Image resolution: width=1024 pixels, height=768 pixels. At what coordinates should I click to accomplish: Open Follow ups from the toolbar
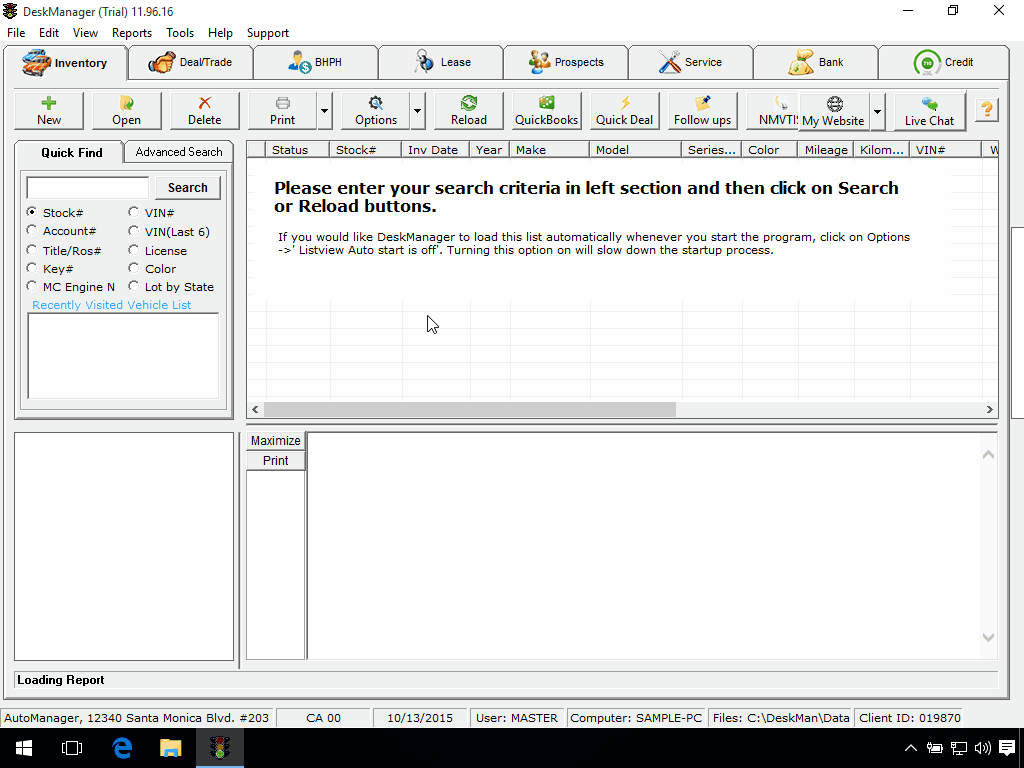[702, 111]
